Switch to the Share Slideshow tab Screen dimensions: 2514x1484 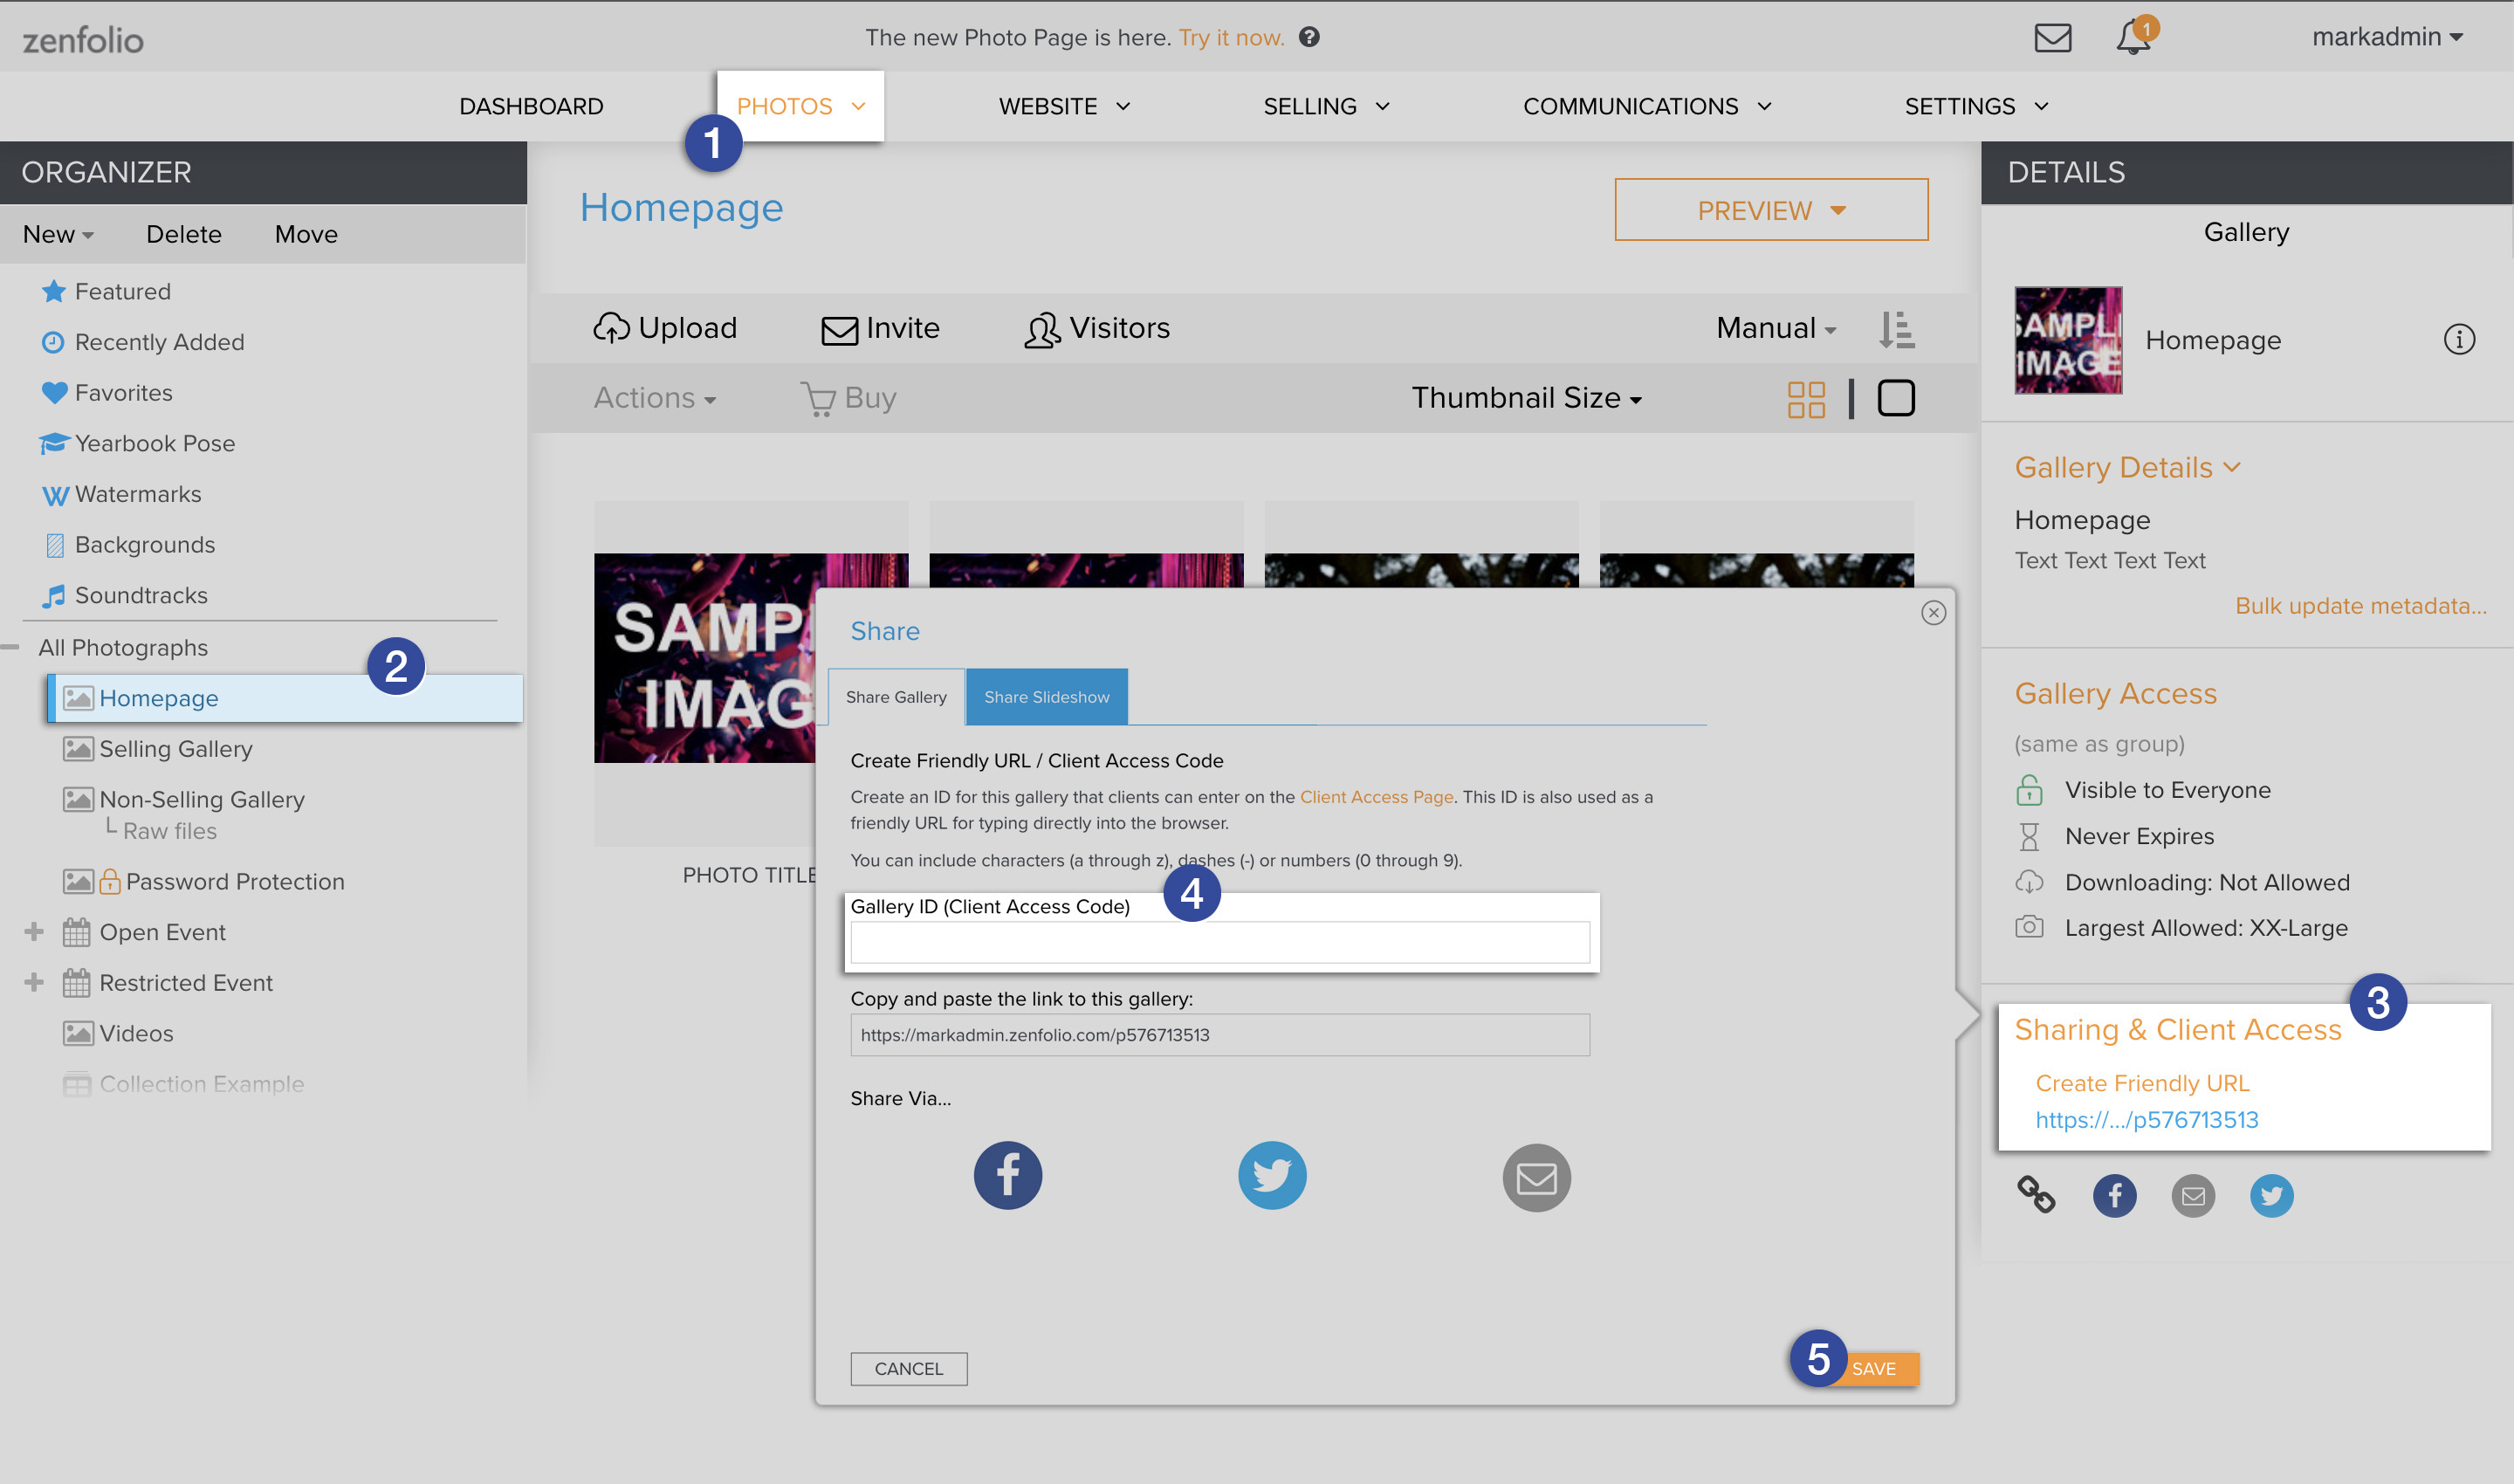coord(1046,696)
